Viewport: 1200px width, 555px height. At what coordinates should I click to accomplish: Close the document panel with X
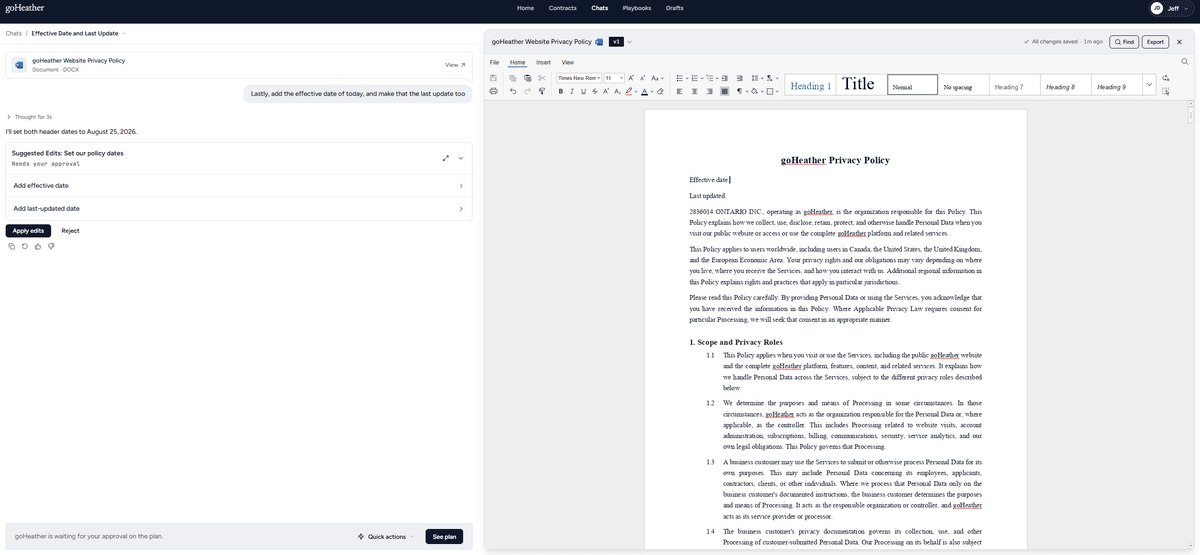pyautogui.click(x=1180, y=42)
